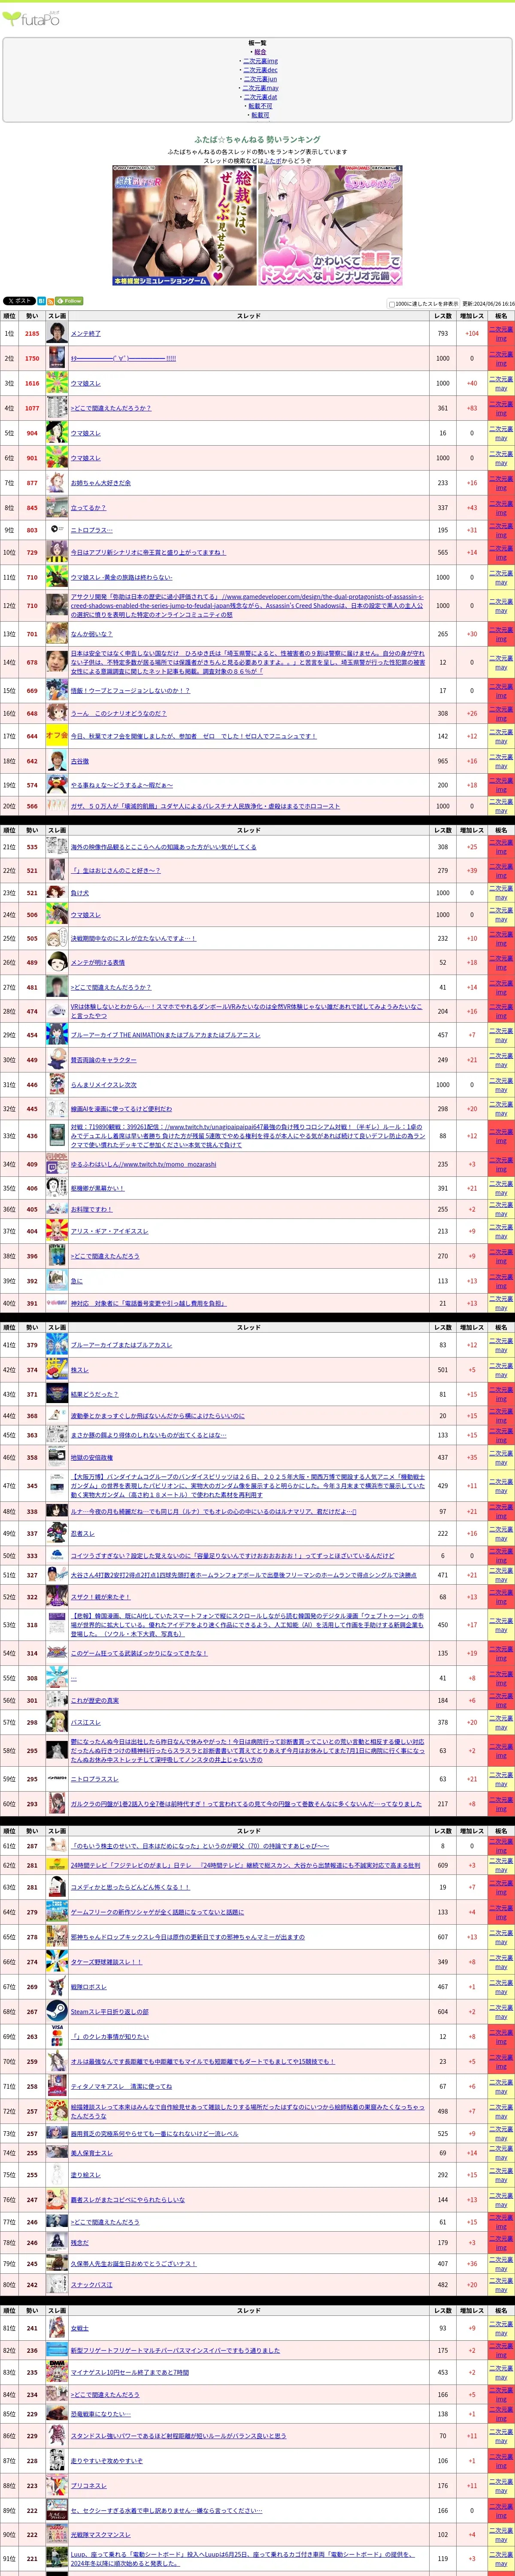Image resolution: width=515 pixels, height=2576 pixels.
Task: Open 二次元裏jun in the board list
Action: pyautogui.click(x=260, y=79)
